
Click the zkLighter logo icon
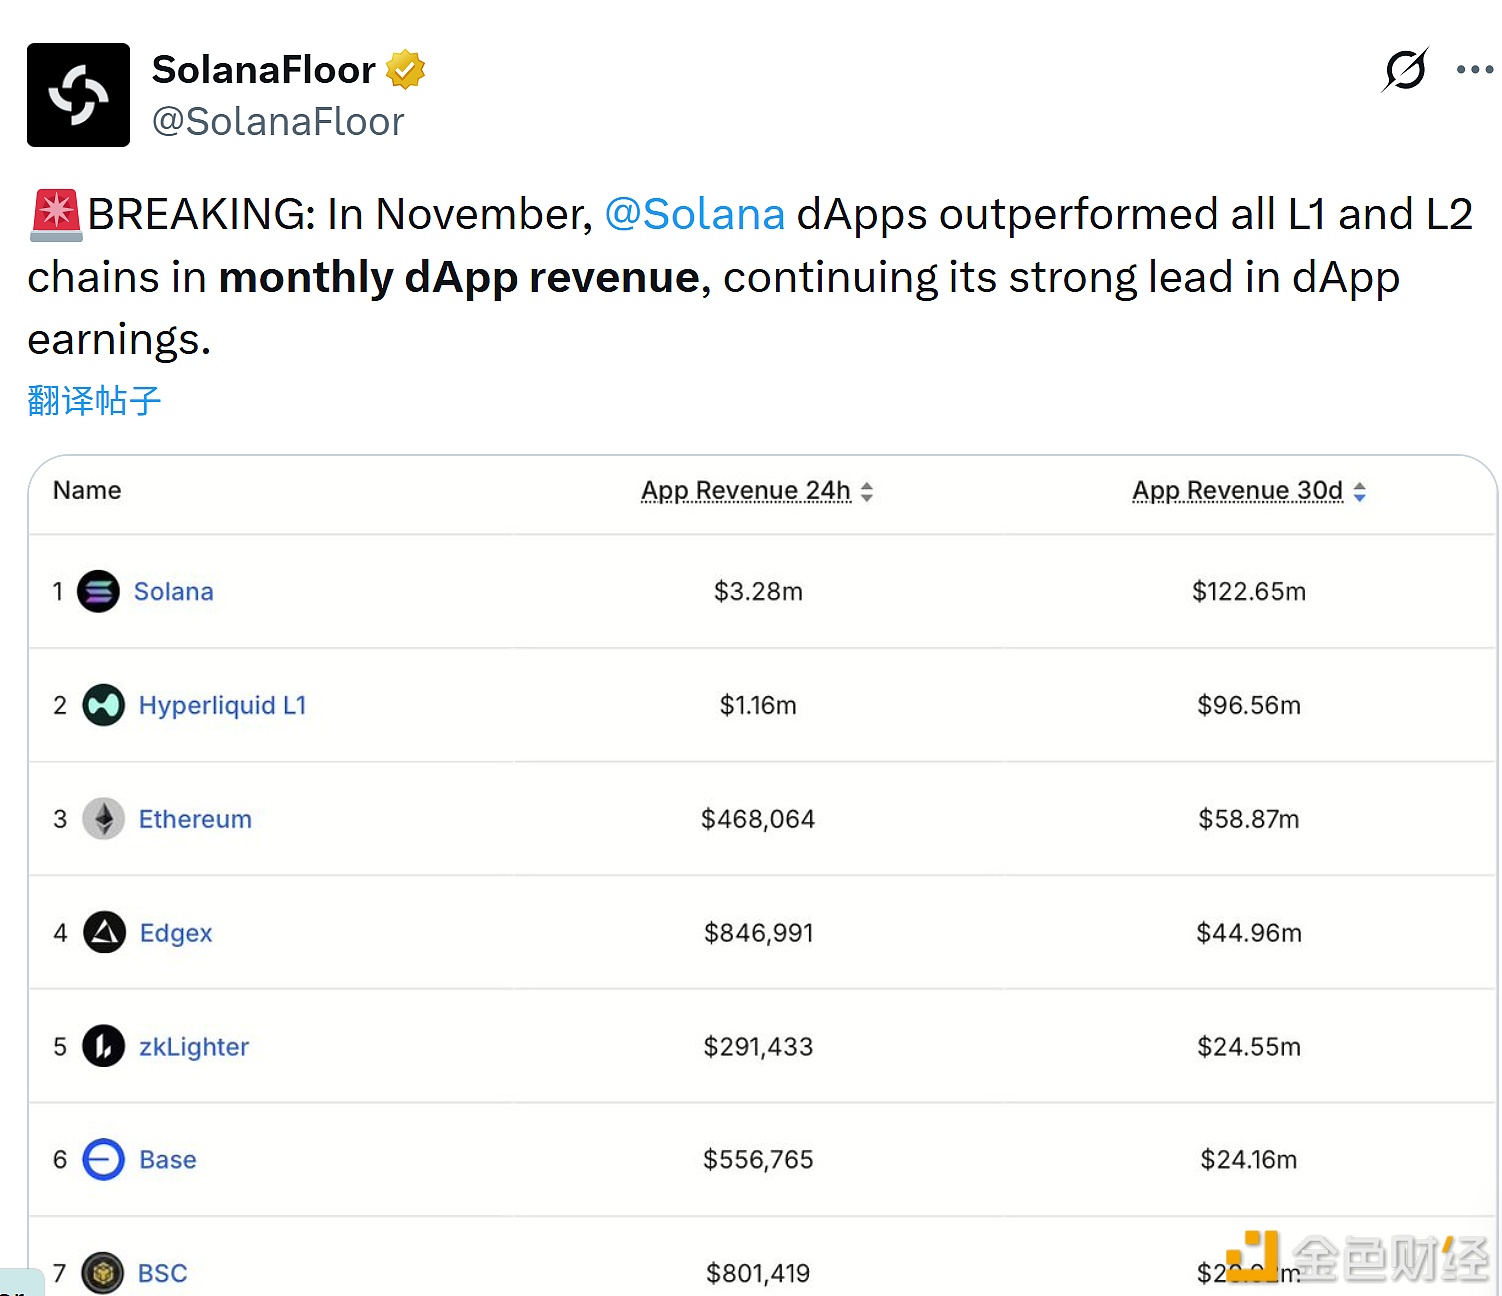103,1047
